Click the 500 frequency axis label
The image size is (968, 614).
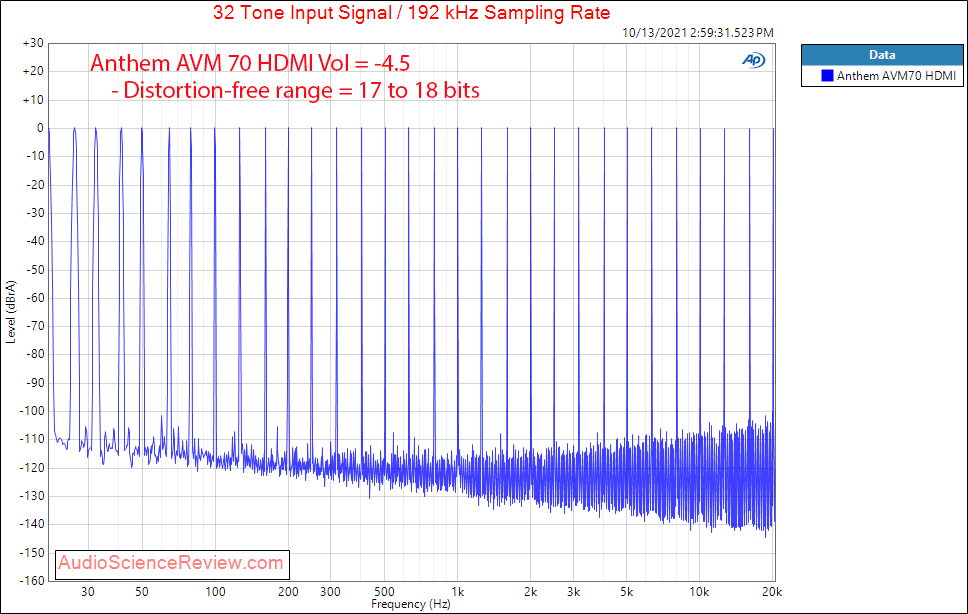click(x=384, y=592)
